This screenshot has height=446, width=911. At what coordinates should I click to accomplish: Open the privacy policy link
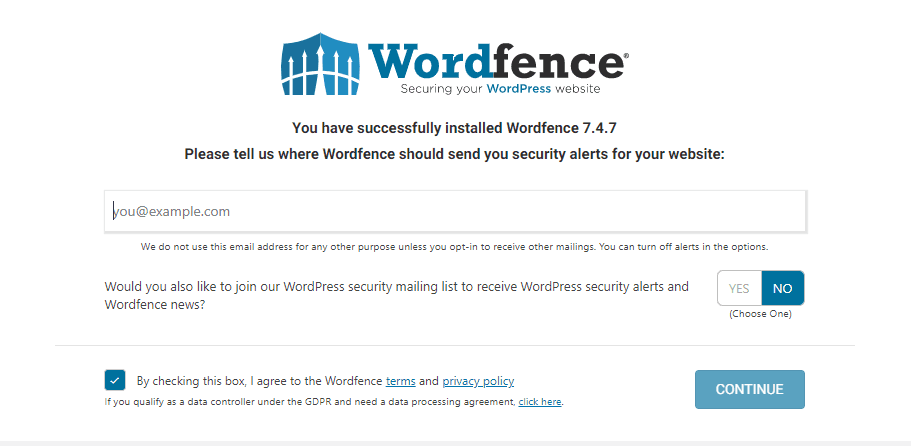tap(478, 381)
